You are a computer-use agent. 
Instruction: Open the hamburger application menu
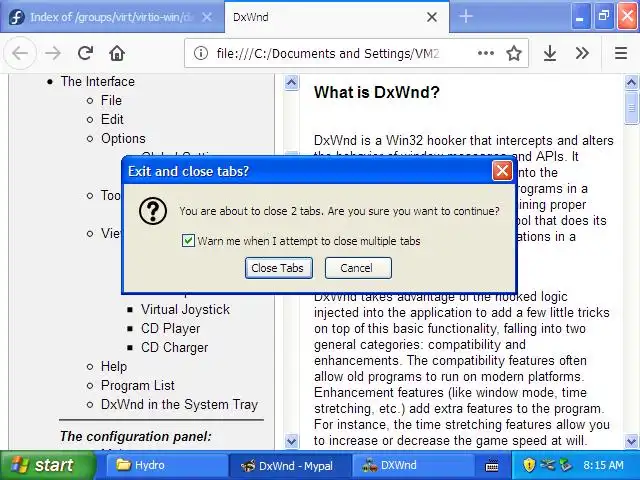(x=621, y=53)
